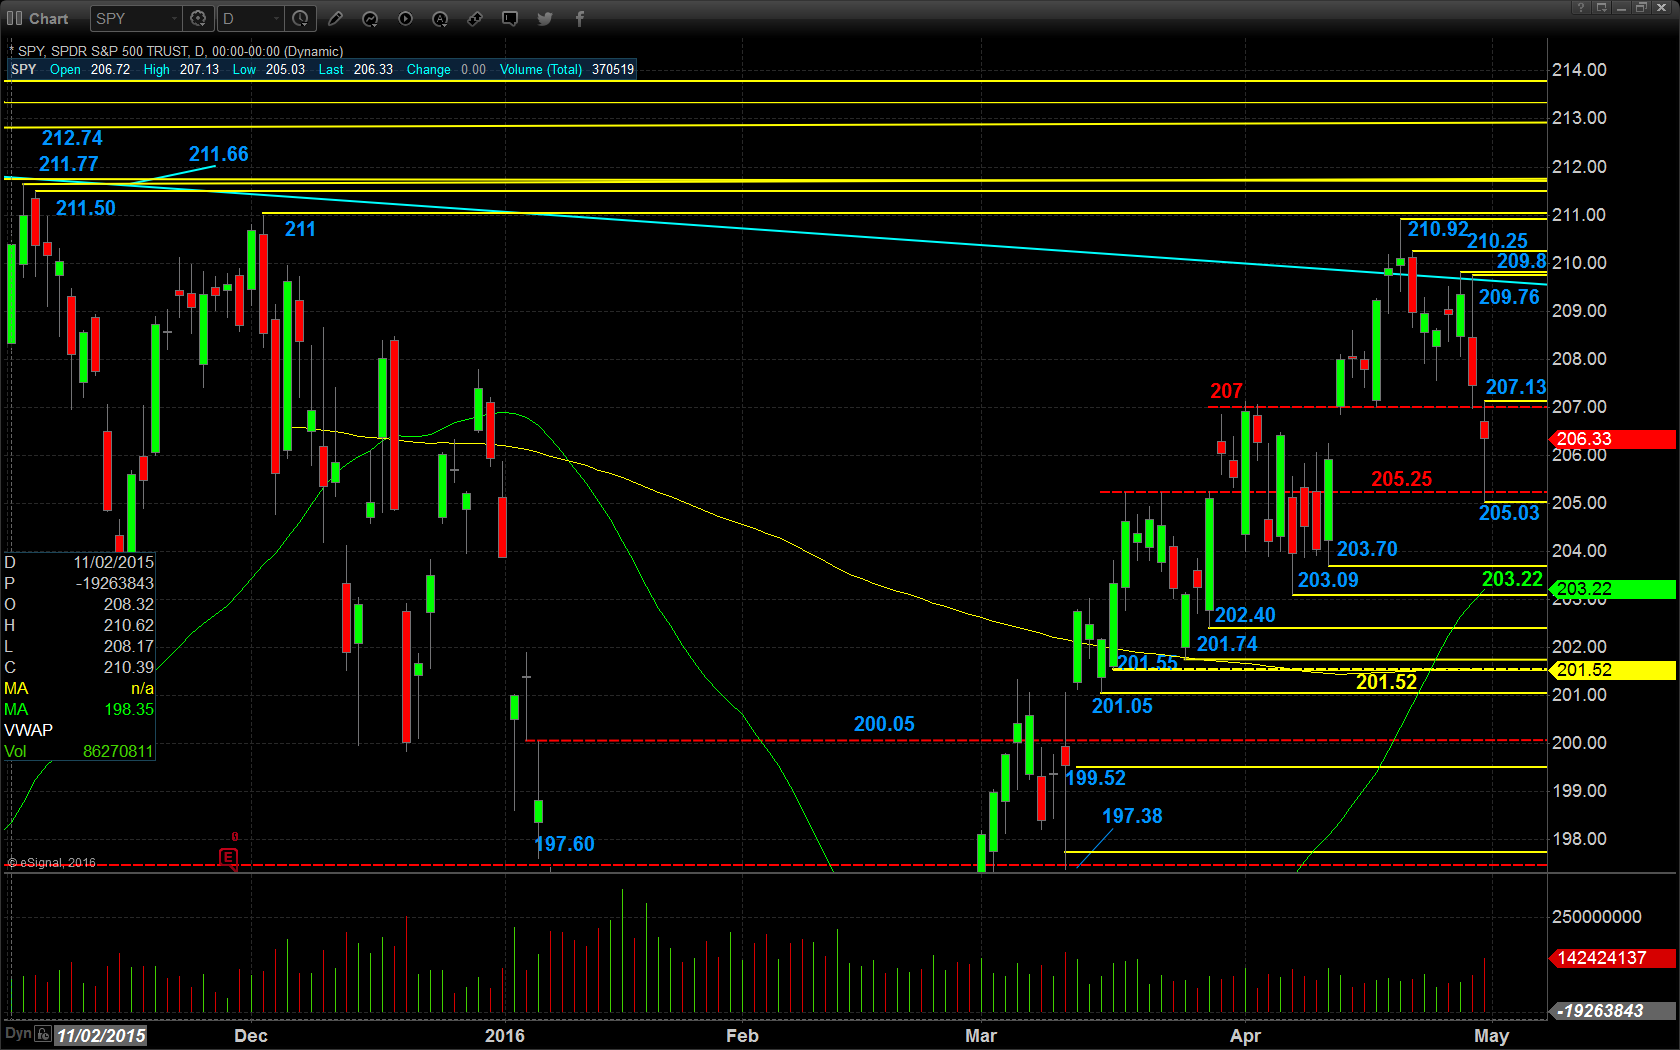Share the chart on Twitter
Viewport: 1680px width, 1050px height.
point(545,19)
